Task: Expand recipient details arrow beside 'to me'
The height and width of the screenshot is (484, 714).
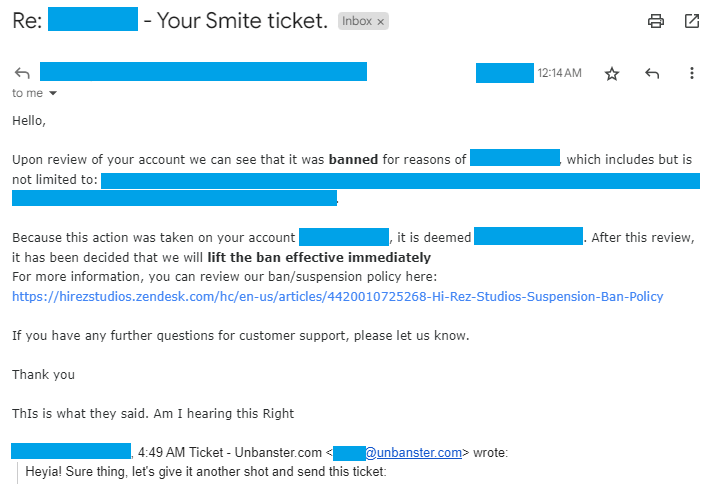Action: pyautogui.click(x=53, y=93)
